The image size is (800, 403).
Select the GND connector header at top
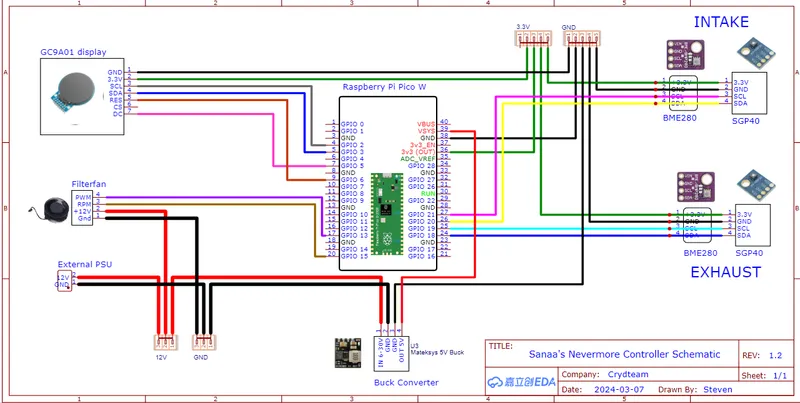[582, 39]
